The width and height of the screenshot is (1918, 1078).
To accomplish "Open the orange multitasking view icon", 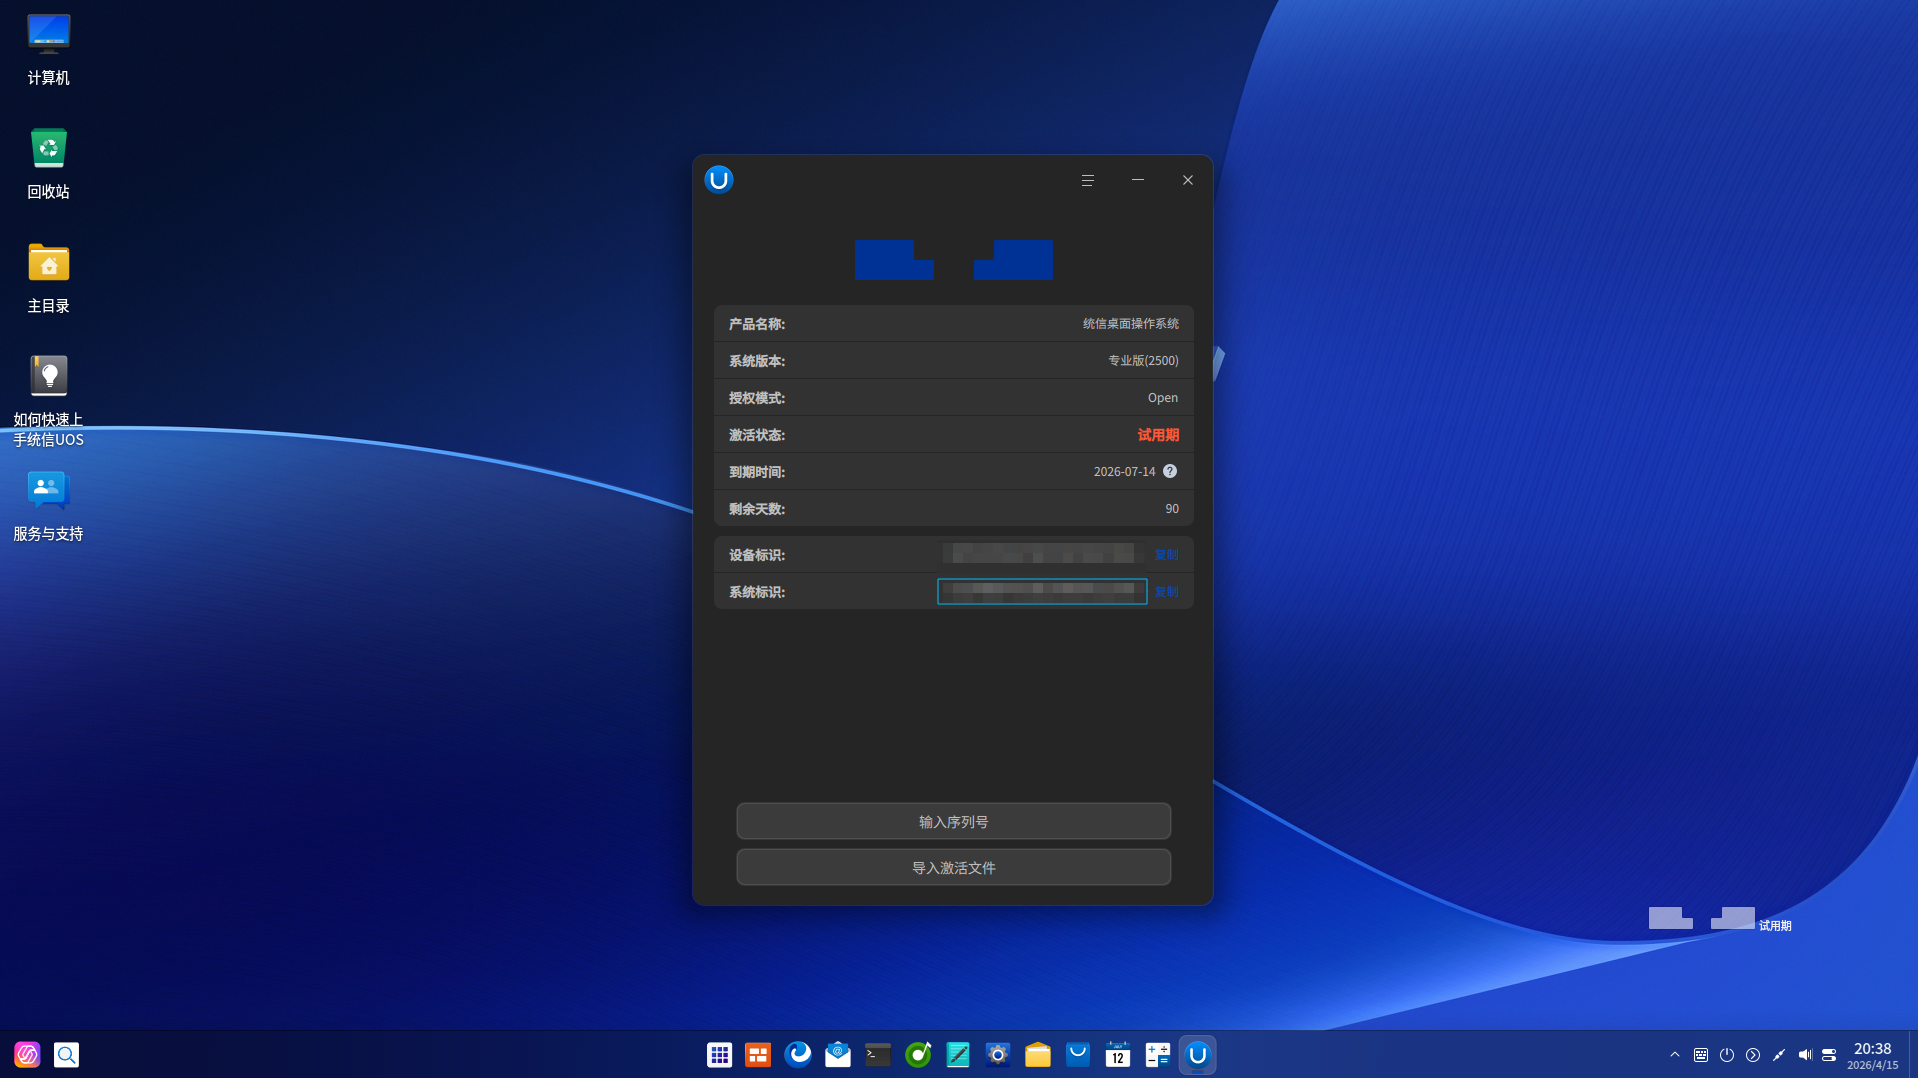I will coord(758,1054).
